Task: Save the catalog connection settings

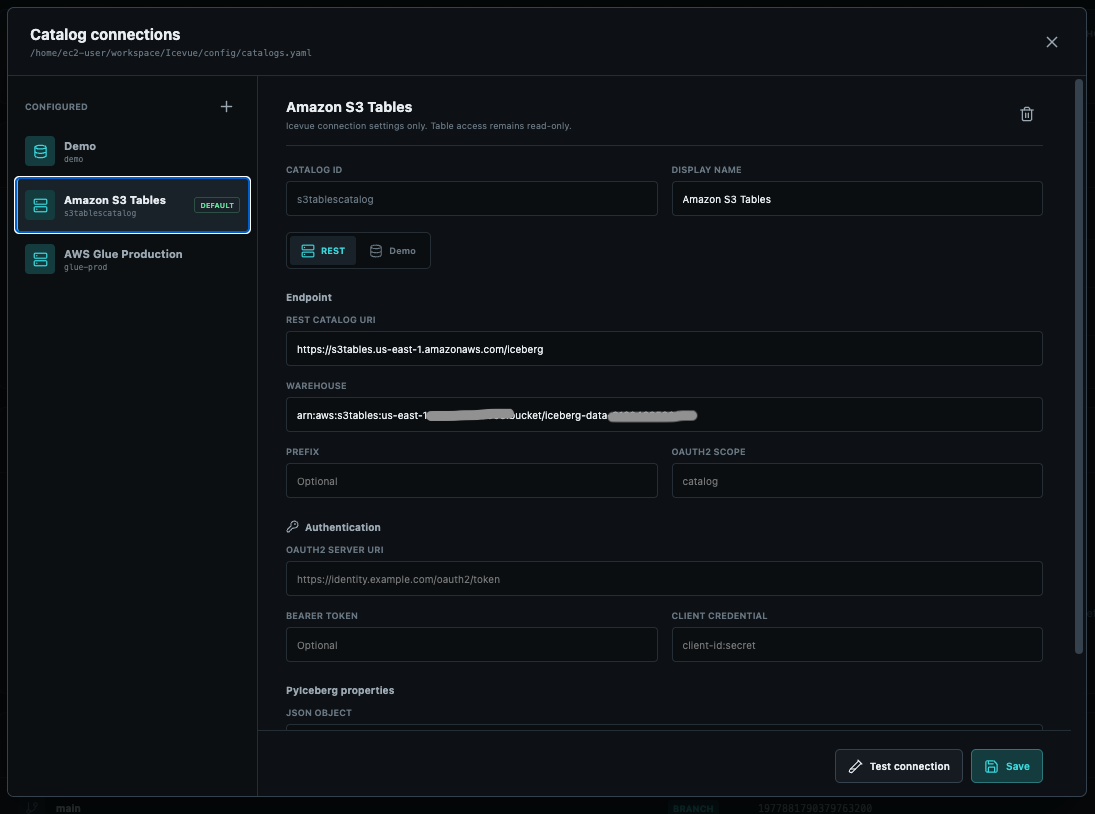Action: (1006, 766)
